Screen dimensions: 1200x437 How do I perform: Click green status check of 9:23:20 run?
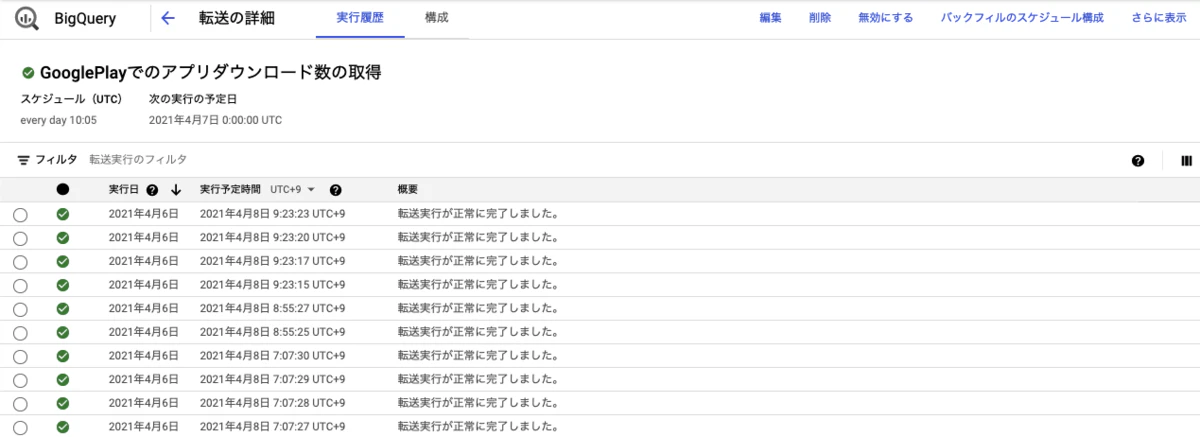[63, 237]
